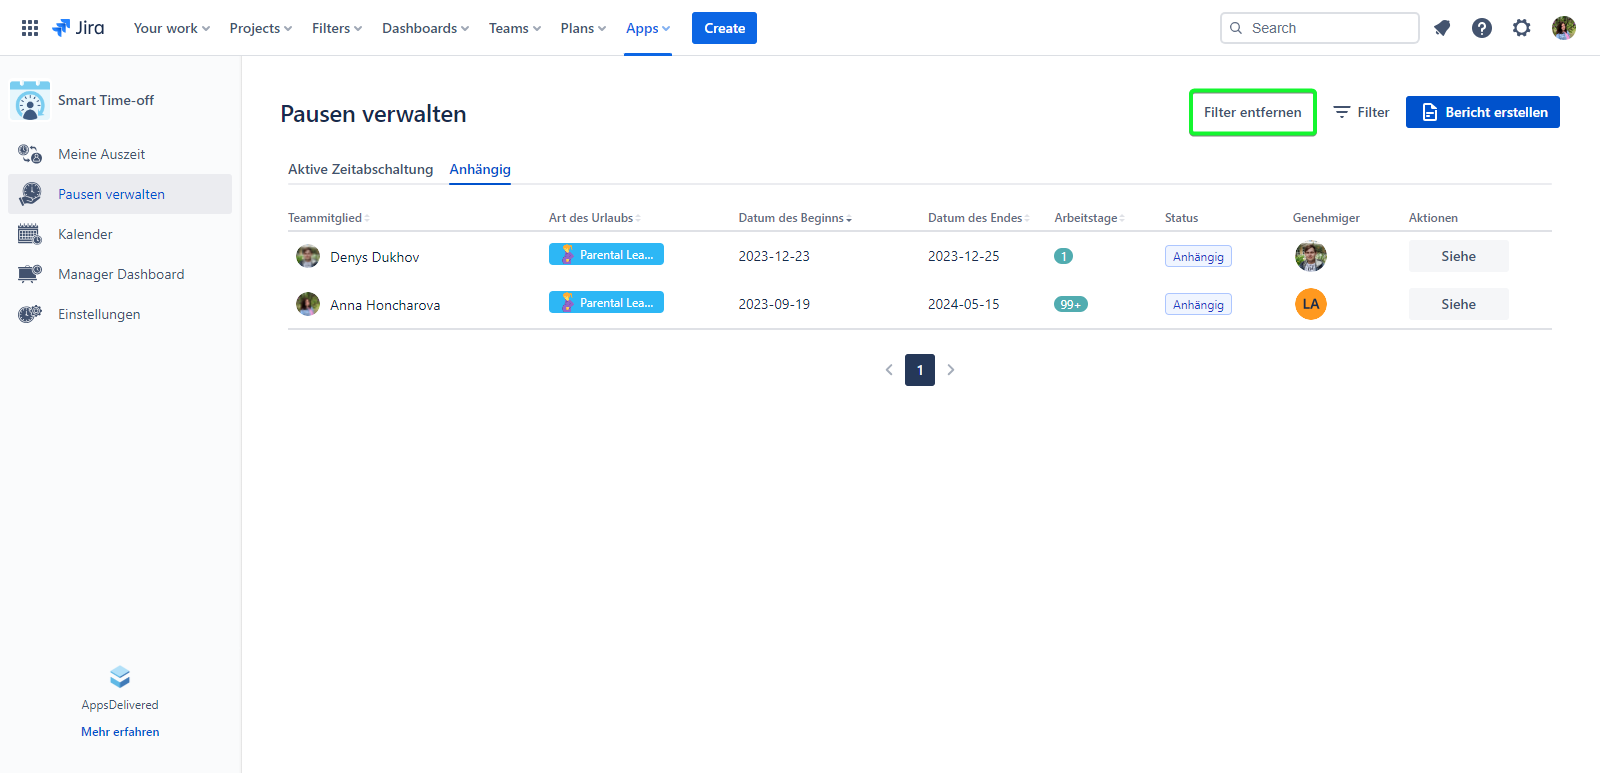The width and height of the screenshot is (1600, 773).
Task: Switch to Aktive Zeitabschaltung tab
Action: click(x=360, y=169)
